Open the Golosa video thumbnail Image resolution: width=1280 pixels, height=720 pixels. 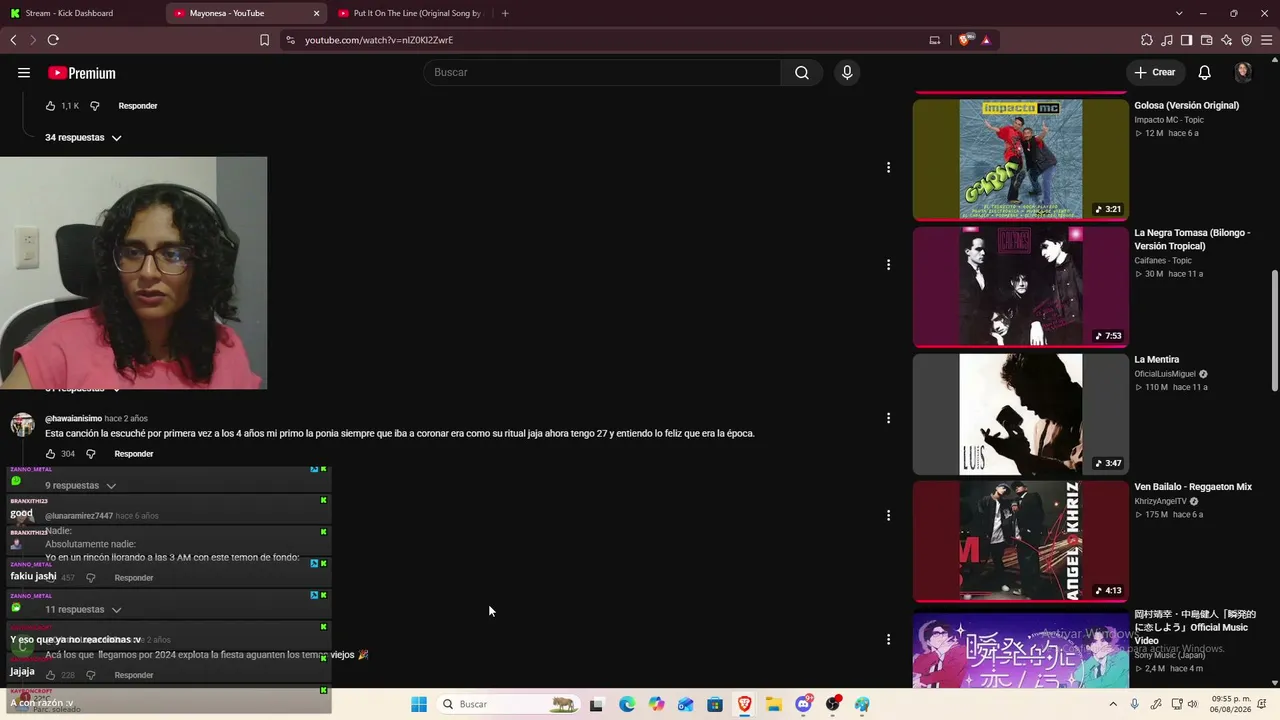click(x=1020, y=159)
